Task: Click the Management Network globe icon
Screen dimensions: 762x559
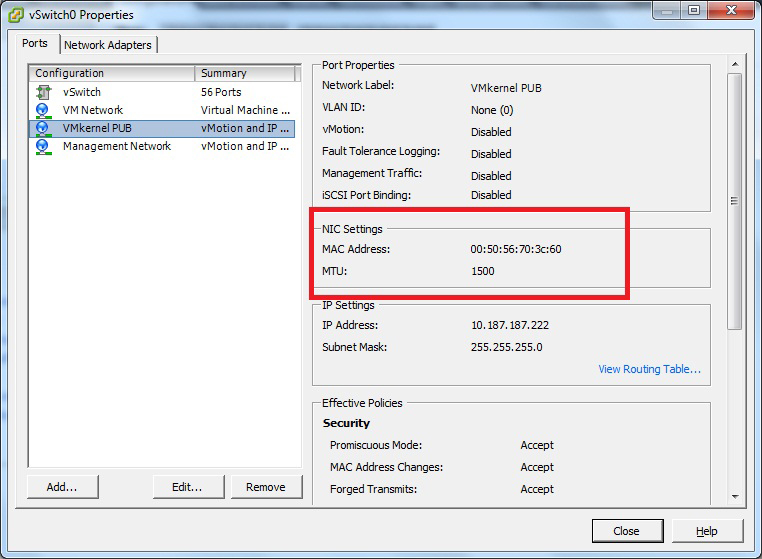Action: pos(43,147)
